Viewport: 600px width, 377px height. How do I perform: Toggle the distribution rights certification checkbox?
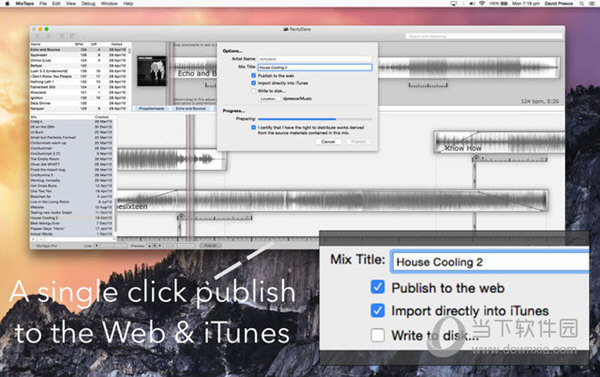coord(253,127)
